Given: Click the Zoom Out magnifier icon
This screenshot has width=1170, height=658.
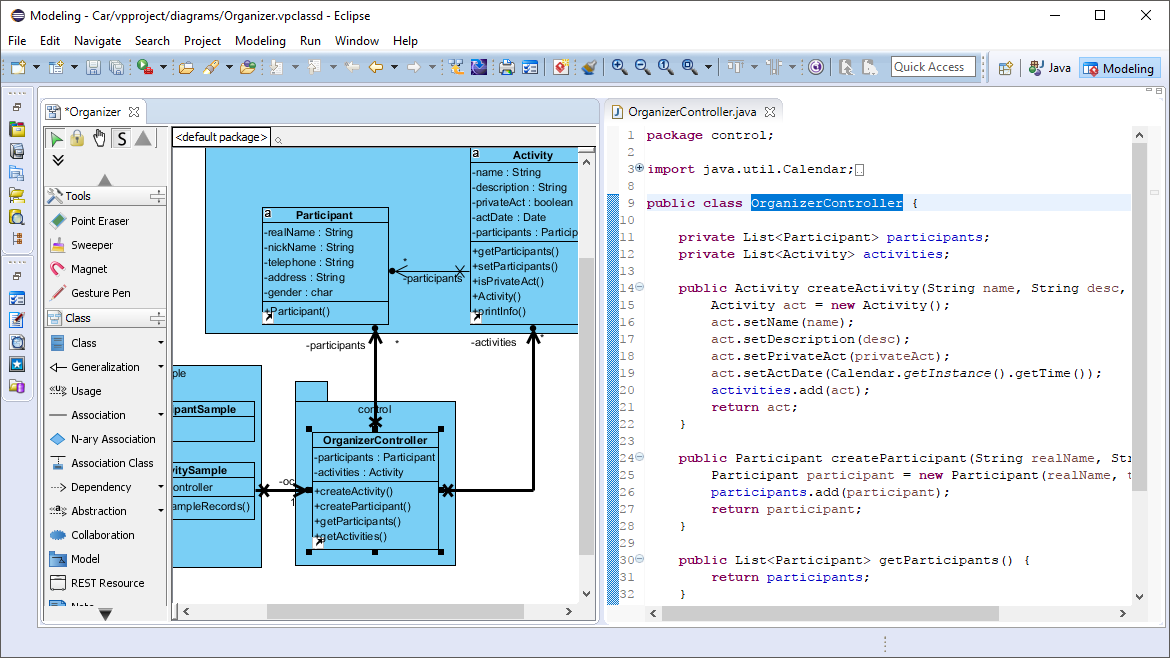Looking at the screenshot, I should point(642,67).
